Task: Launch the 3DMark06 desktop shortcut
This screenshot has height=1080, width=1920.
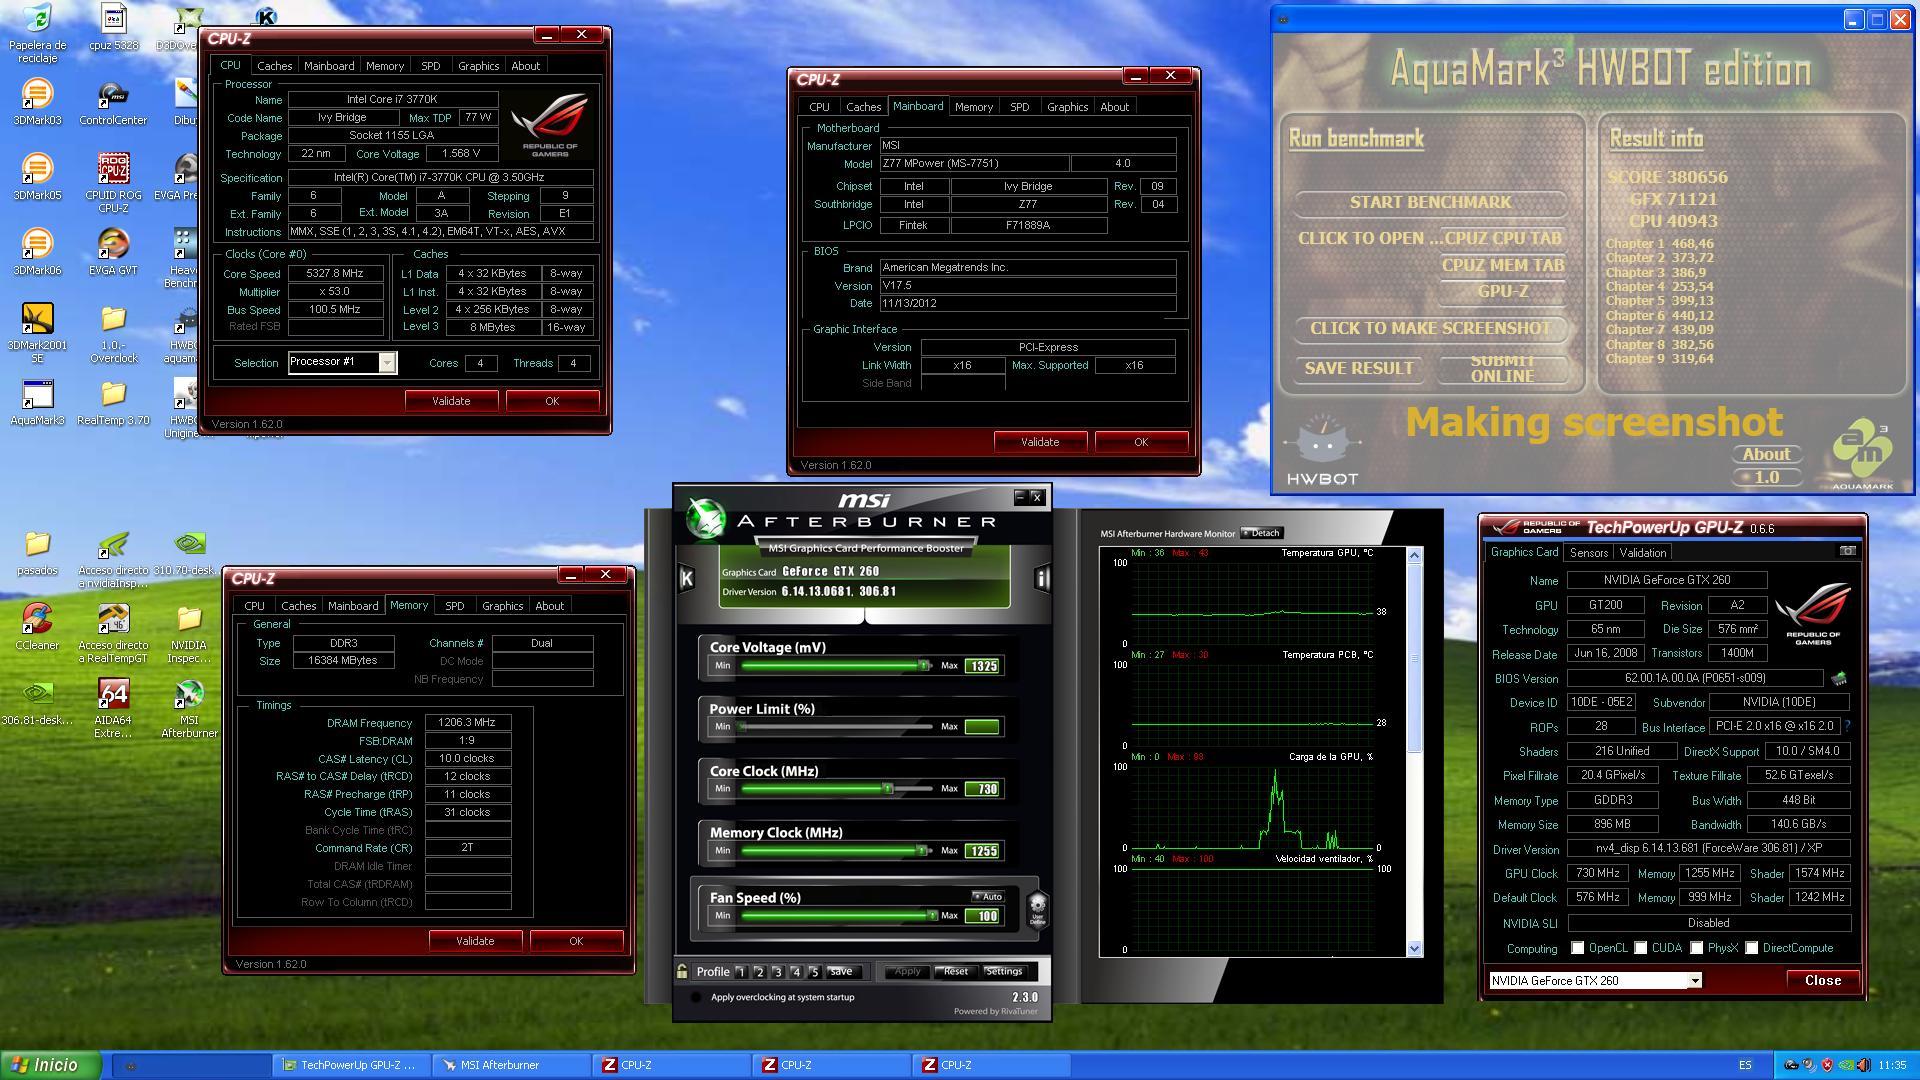Action: click(x=37, y=252)
